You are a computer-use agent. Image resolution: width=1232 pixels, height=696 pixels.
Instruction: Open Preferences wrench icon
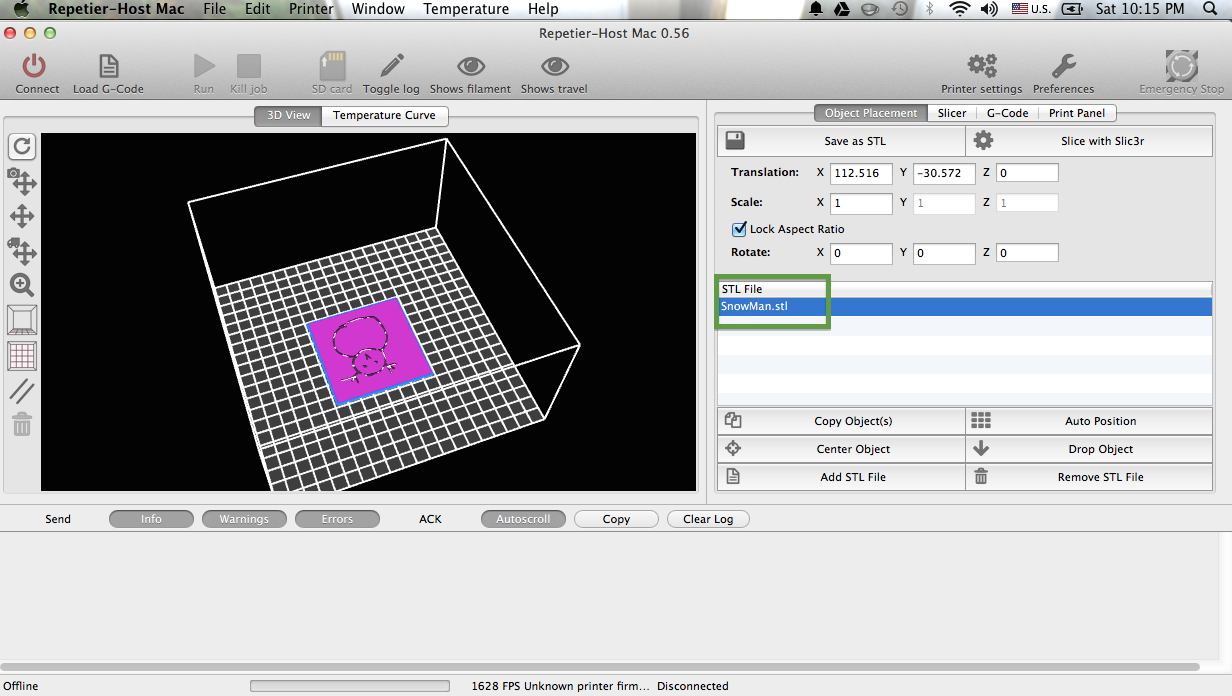[x=1063, y=67]
